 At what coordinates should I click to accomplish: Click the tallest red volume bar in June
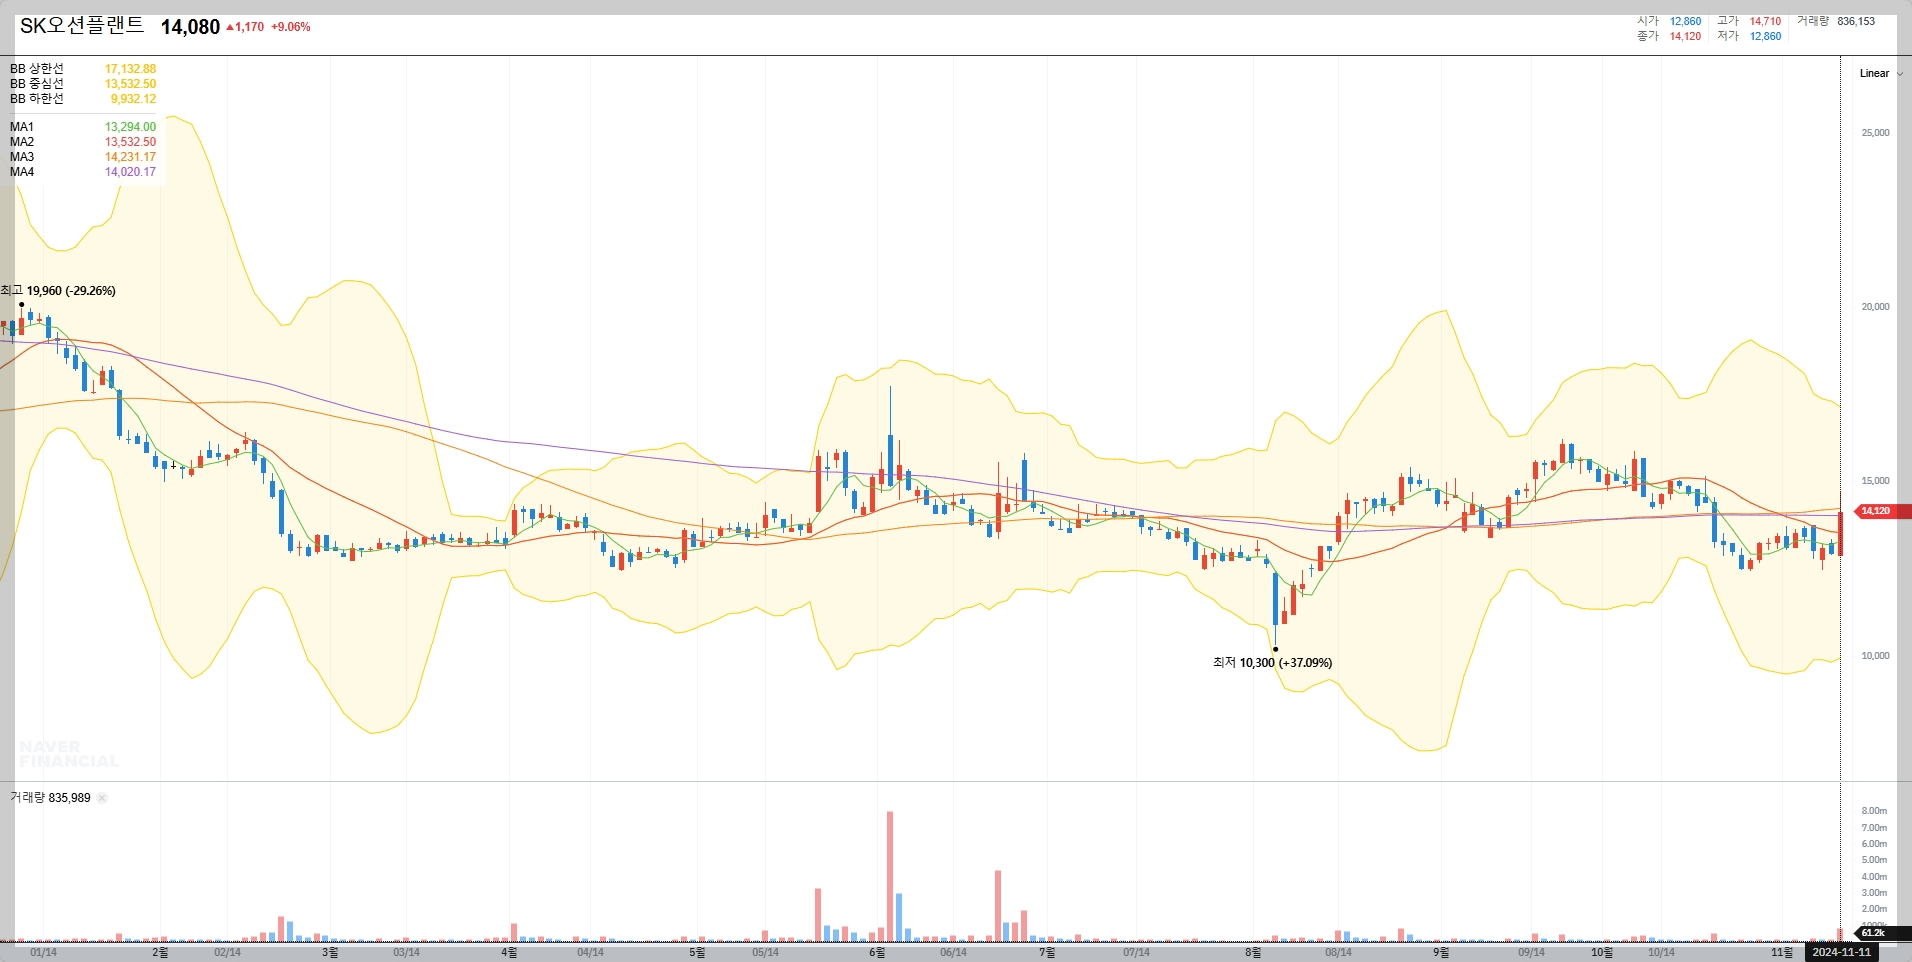pyautogui.click(x=890, y=876)
